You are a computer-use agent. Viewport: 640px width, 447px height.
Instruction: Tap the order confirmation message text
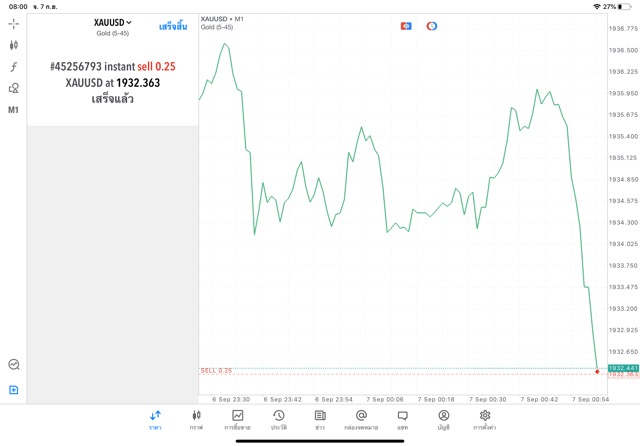pos(112,82)
